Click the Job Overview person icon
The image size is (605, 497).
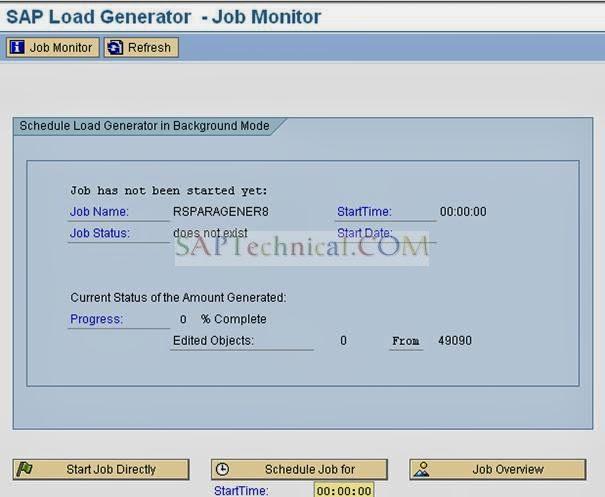tap(422, 469)
